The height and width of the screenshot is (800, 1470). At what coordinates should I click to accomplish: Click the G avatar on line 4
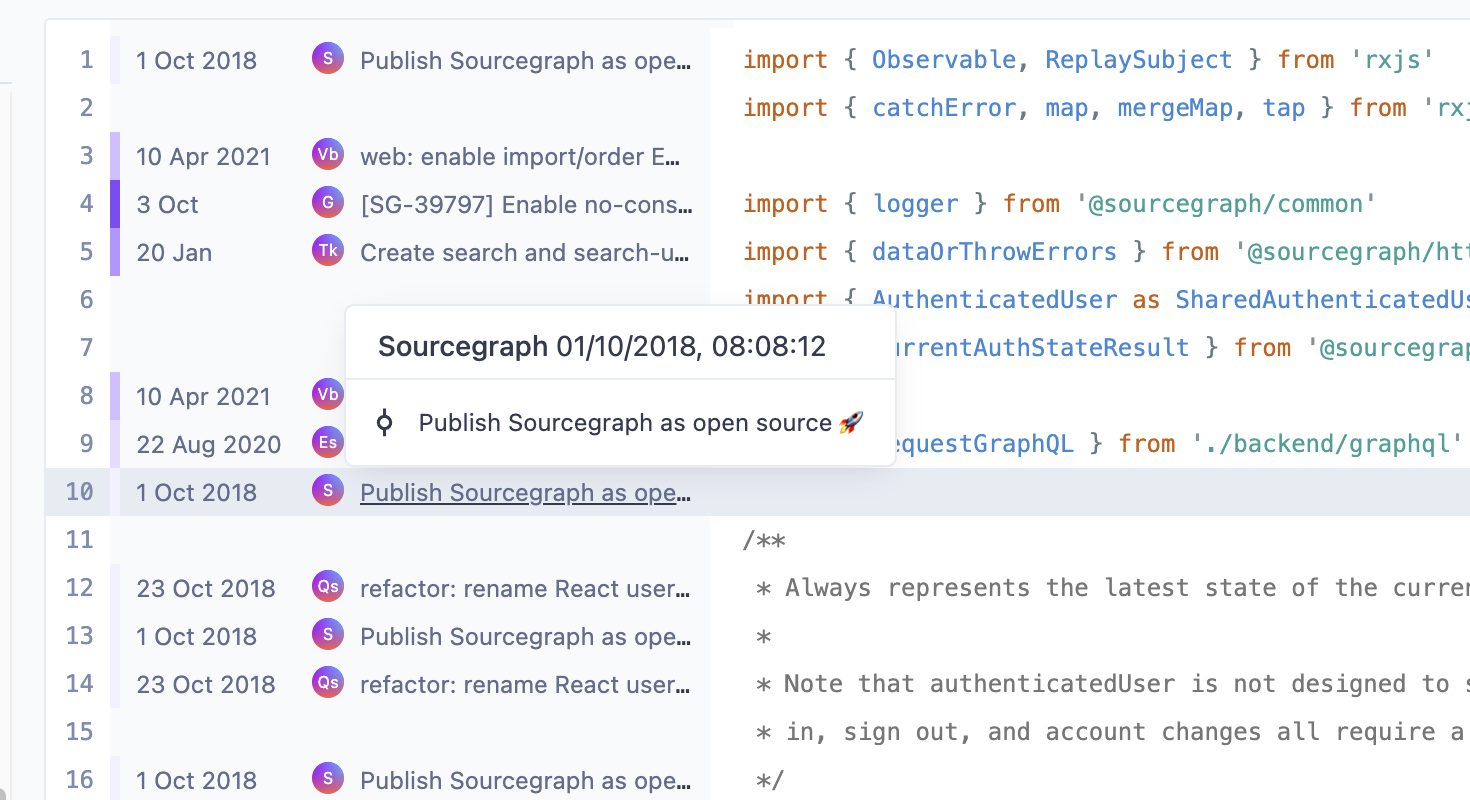tap(328, 203)
